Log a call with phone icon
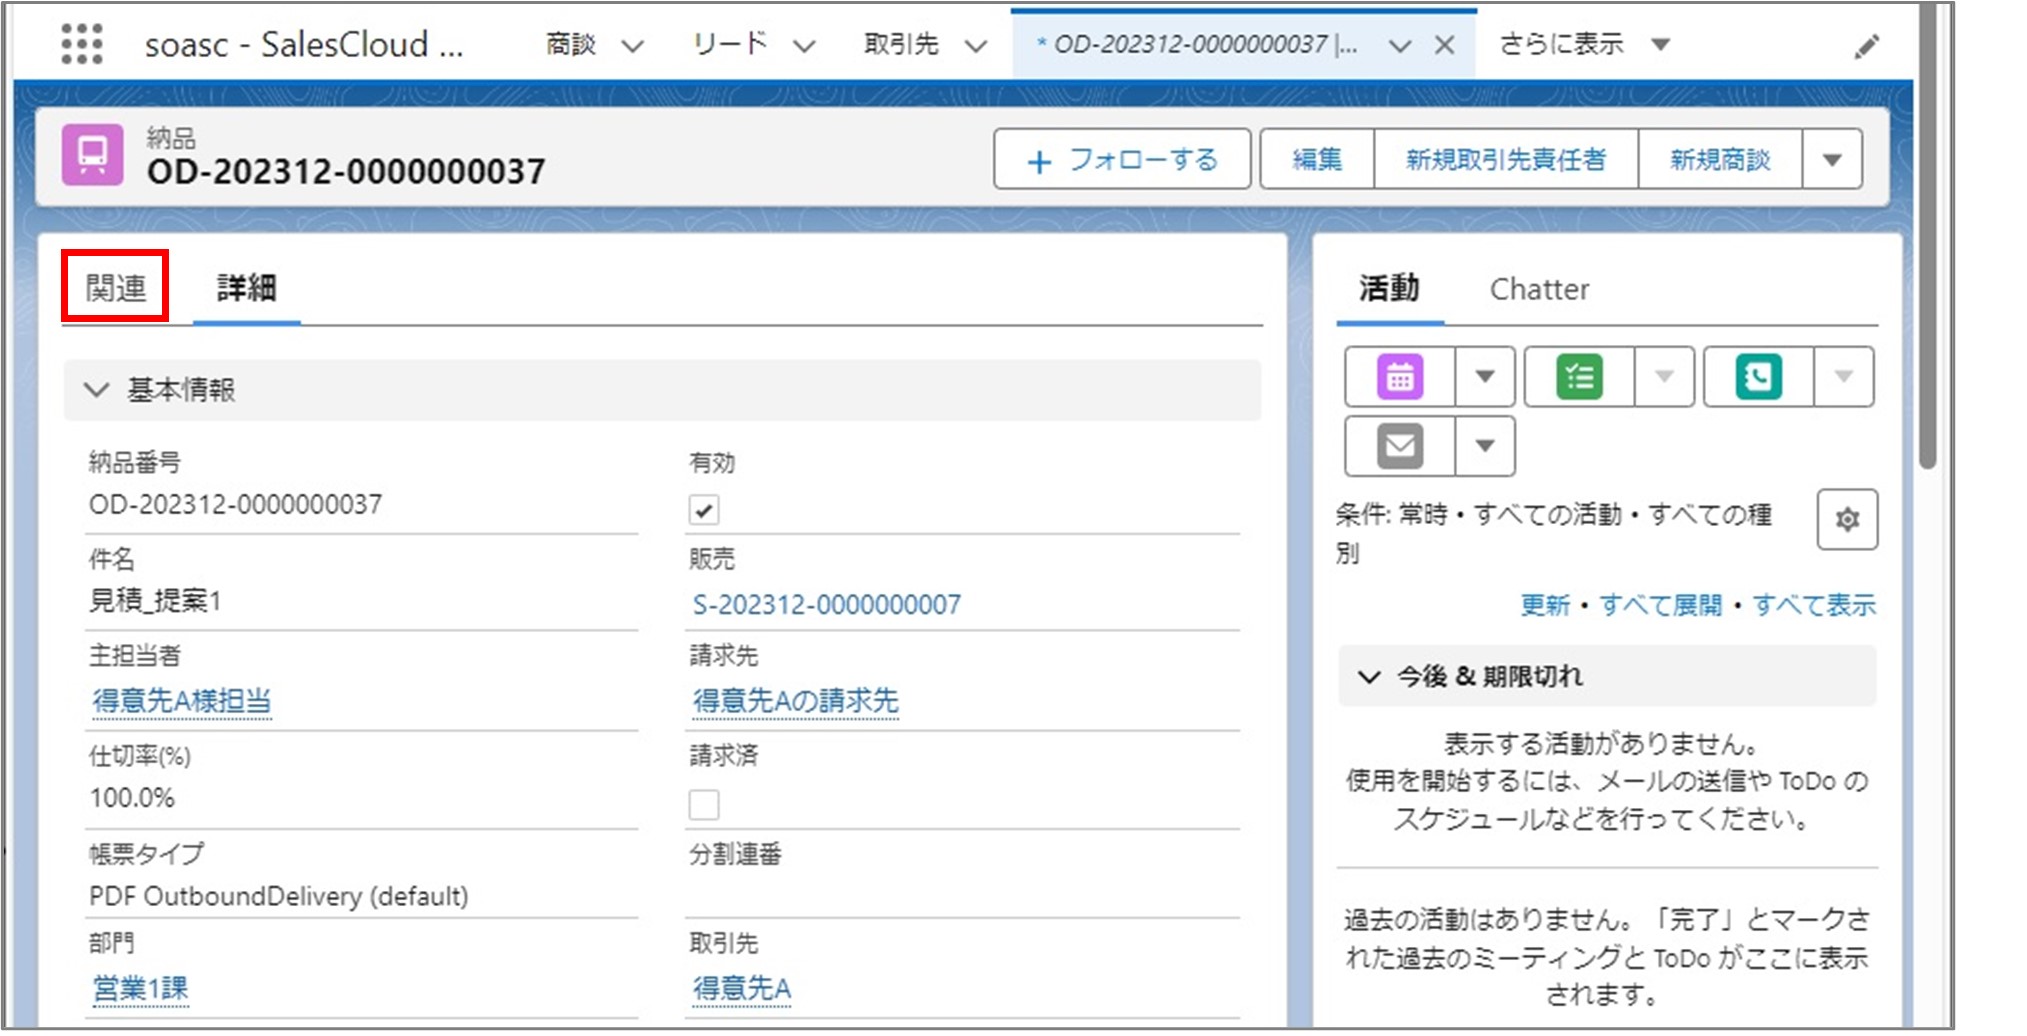 (1758, 377)
